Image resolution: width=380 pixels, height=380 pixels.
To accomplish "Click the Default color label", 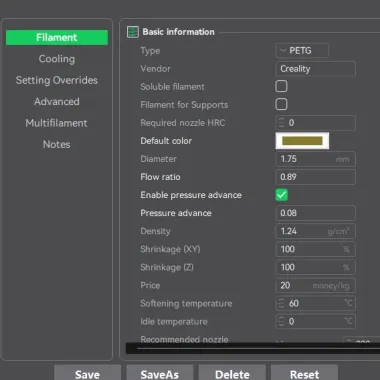I will [x=166, y=141].
